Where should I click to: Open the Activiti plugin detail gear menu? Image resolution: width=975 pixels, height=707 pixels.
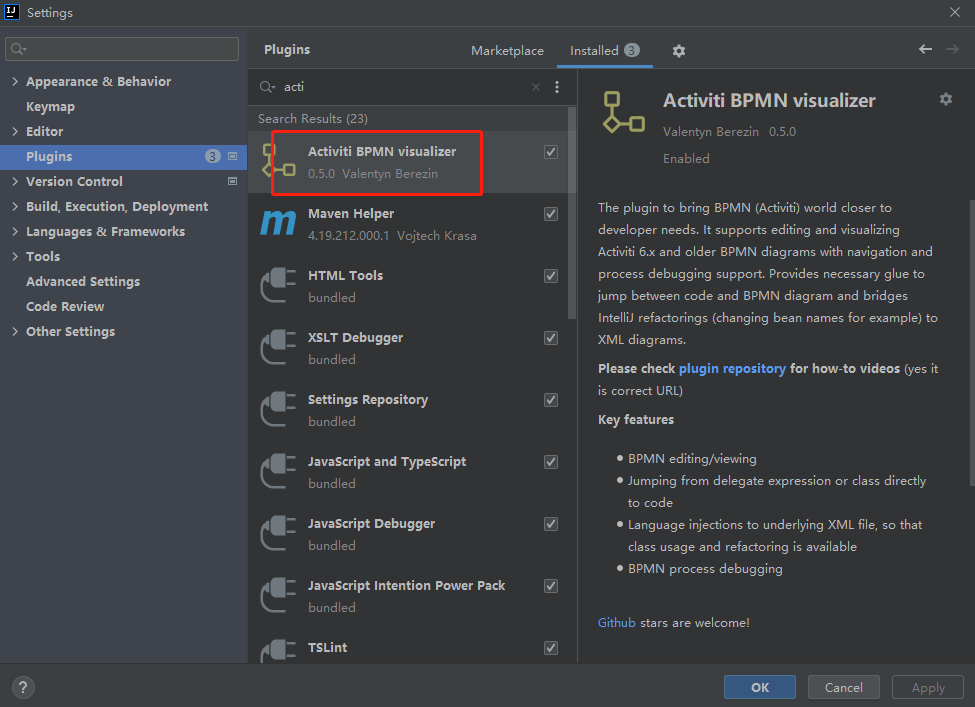946,99
